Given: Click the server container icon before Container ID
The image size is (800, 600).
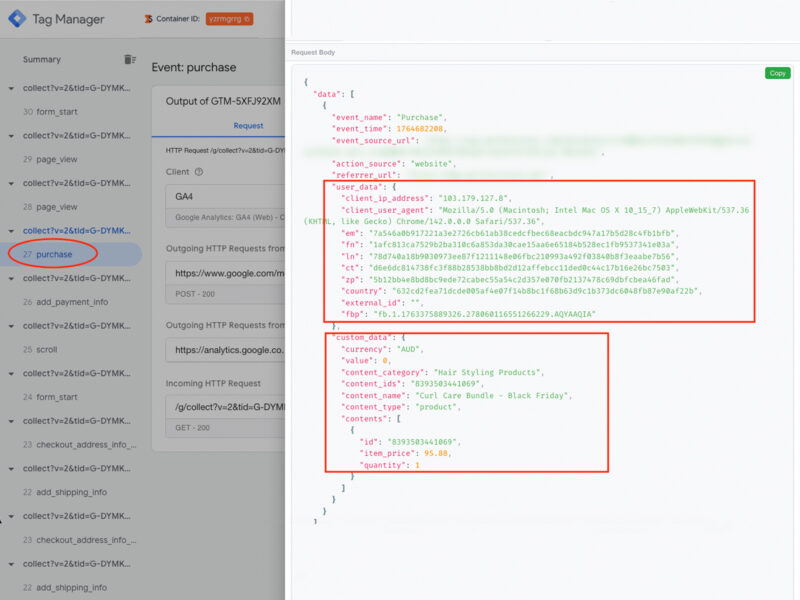Looking at the screenshot, I should pos(149,18).
